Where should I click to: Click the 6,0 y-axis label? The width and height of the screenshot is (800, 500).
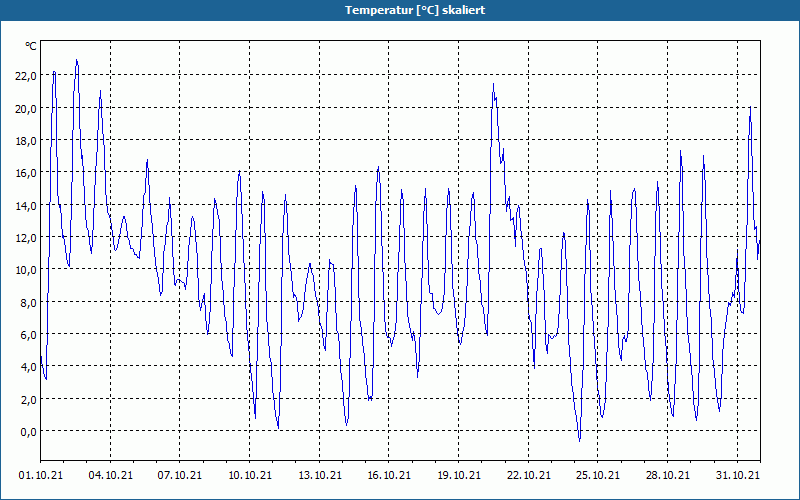[28, 334]
